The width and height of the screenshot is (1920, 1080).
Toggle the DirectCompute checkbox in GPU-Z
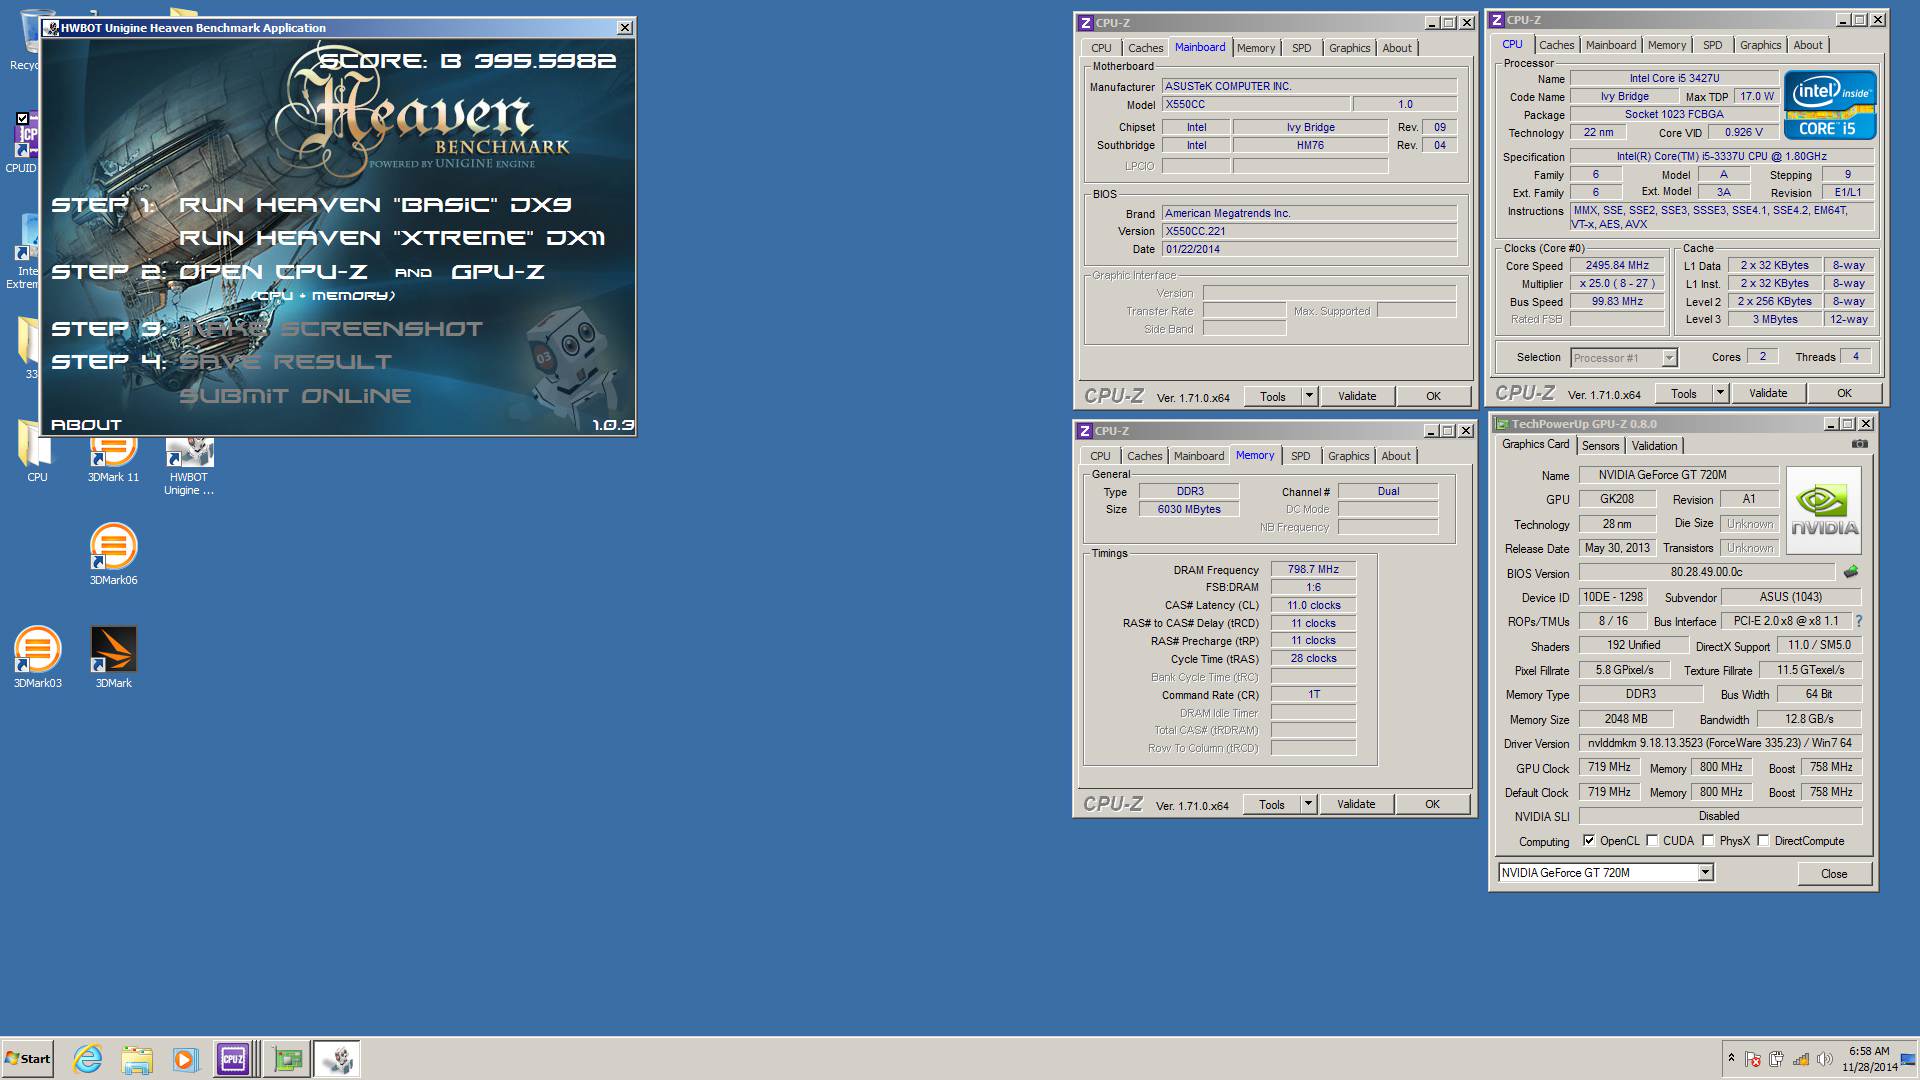1763,840
